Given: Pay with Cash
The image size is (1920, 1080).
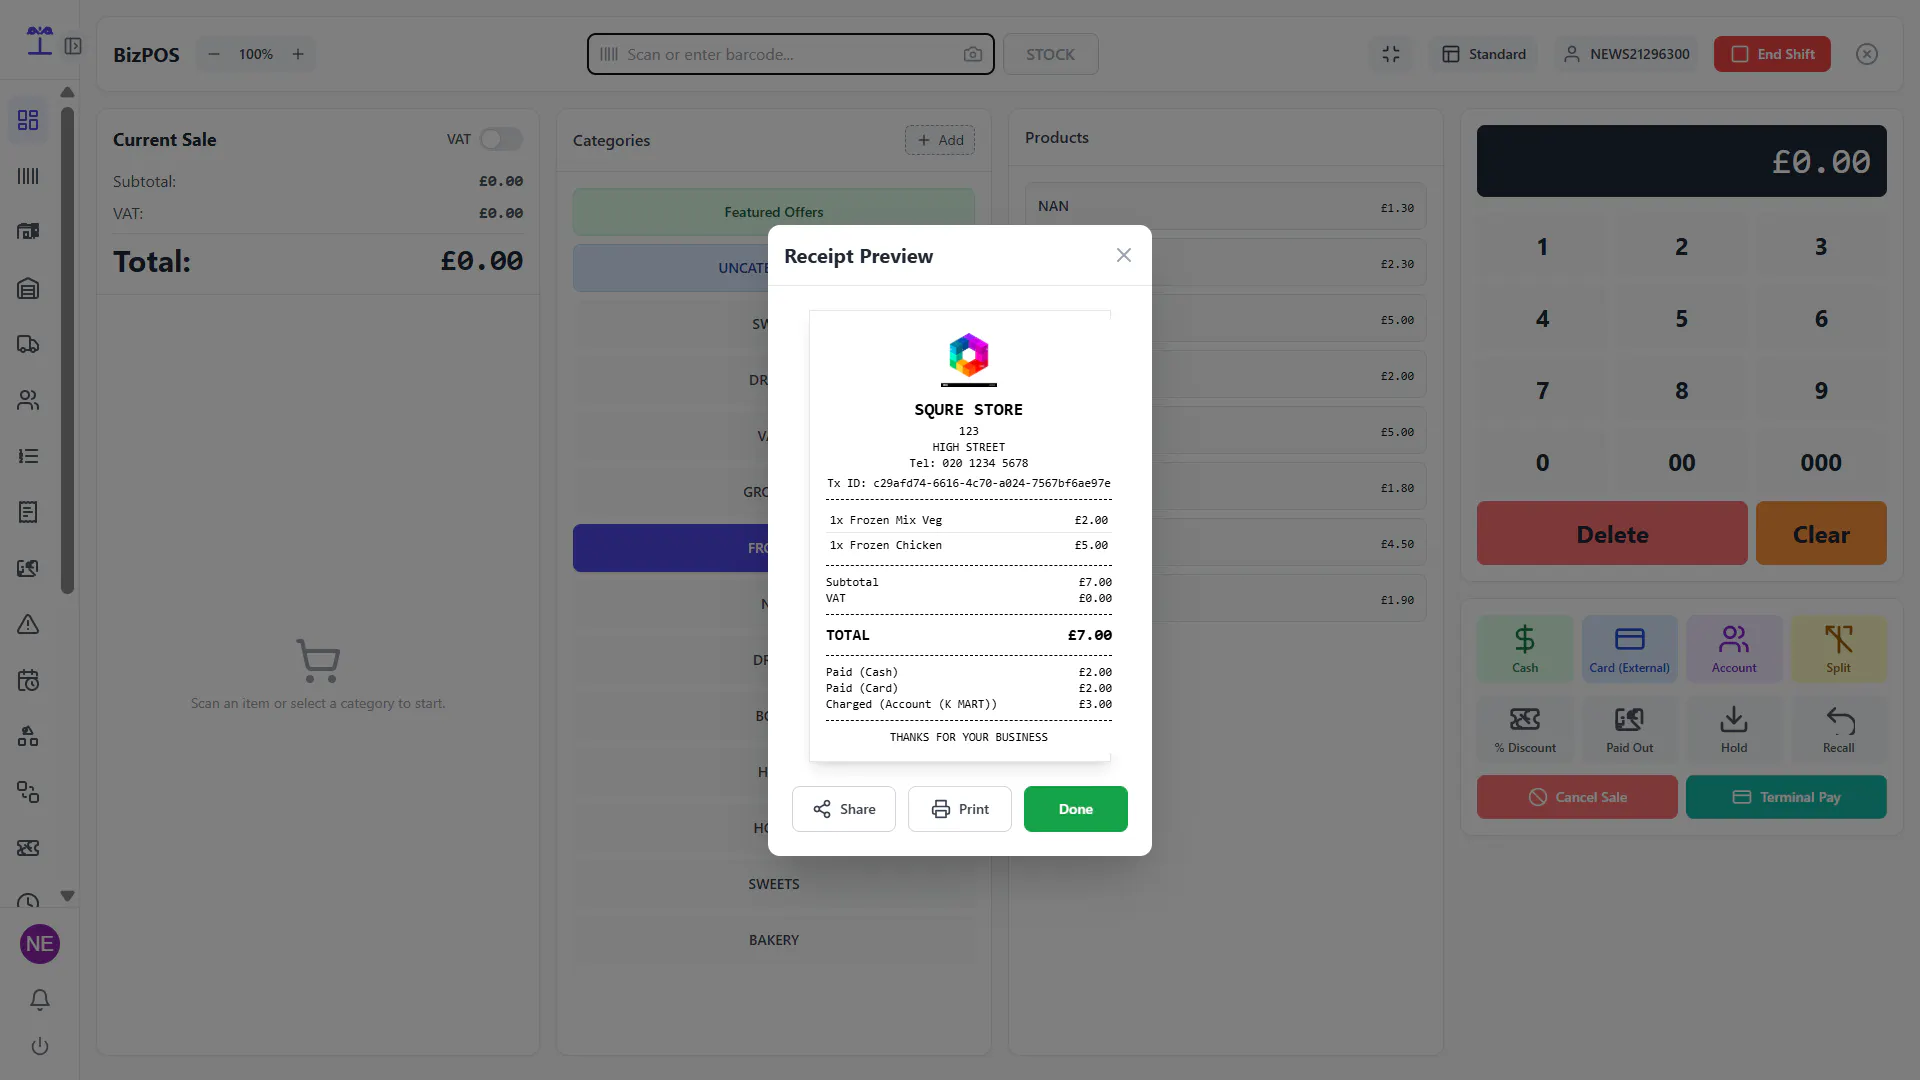Looking at the screenshot, I should coord(1525,649).
